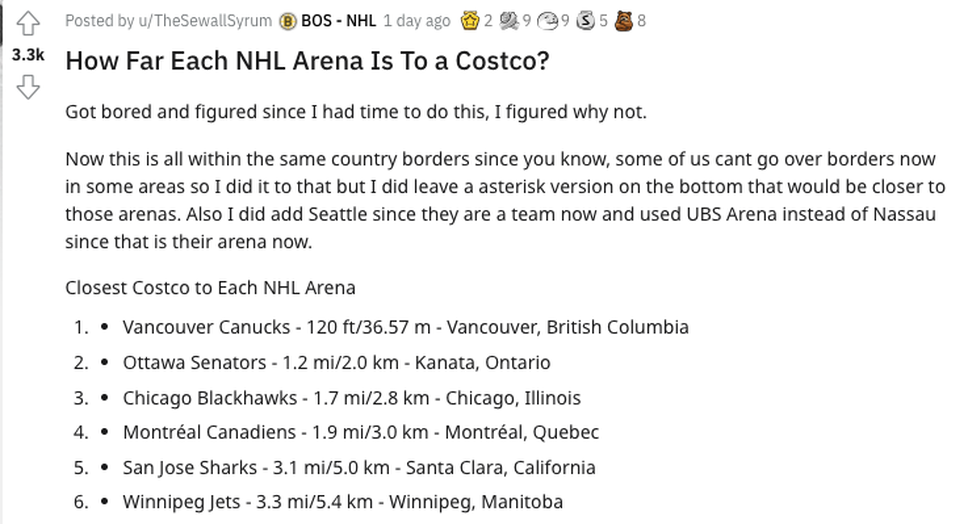Viewport: 968px width, 524px height.
Task: Click the bear award icon showing 8
Action: pyautogui.click(x=623, y=20)
